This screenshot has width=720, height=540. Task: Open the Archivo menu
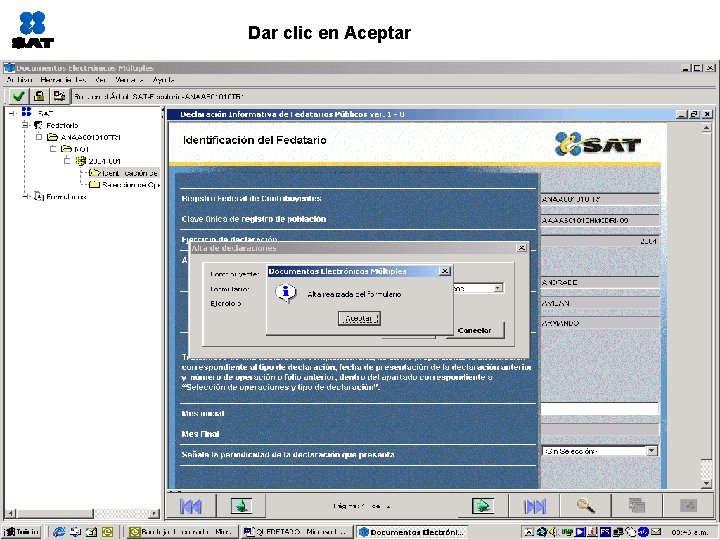click(20, 80)
